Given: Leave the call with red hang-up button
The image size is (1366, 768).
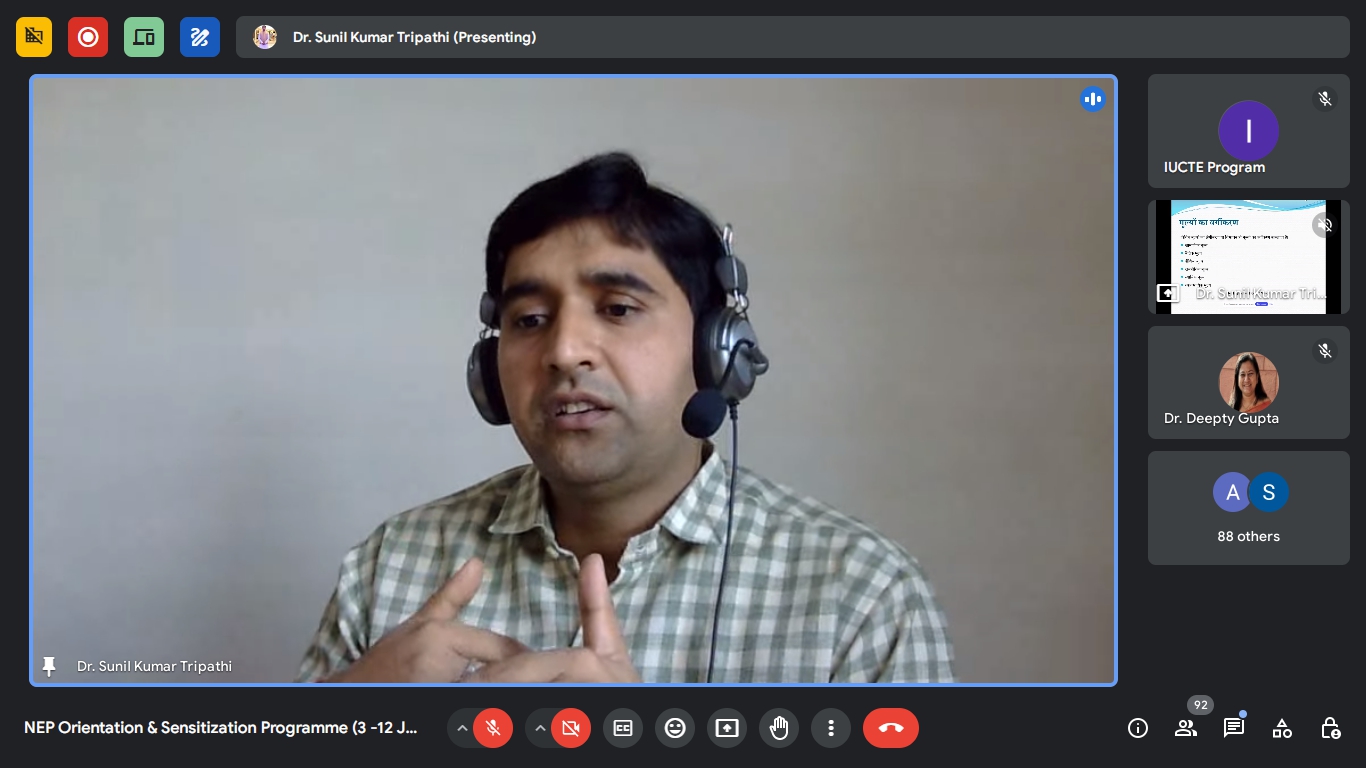Looking at the screenshot, I should click(x=891, y=728).
